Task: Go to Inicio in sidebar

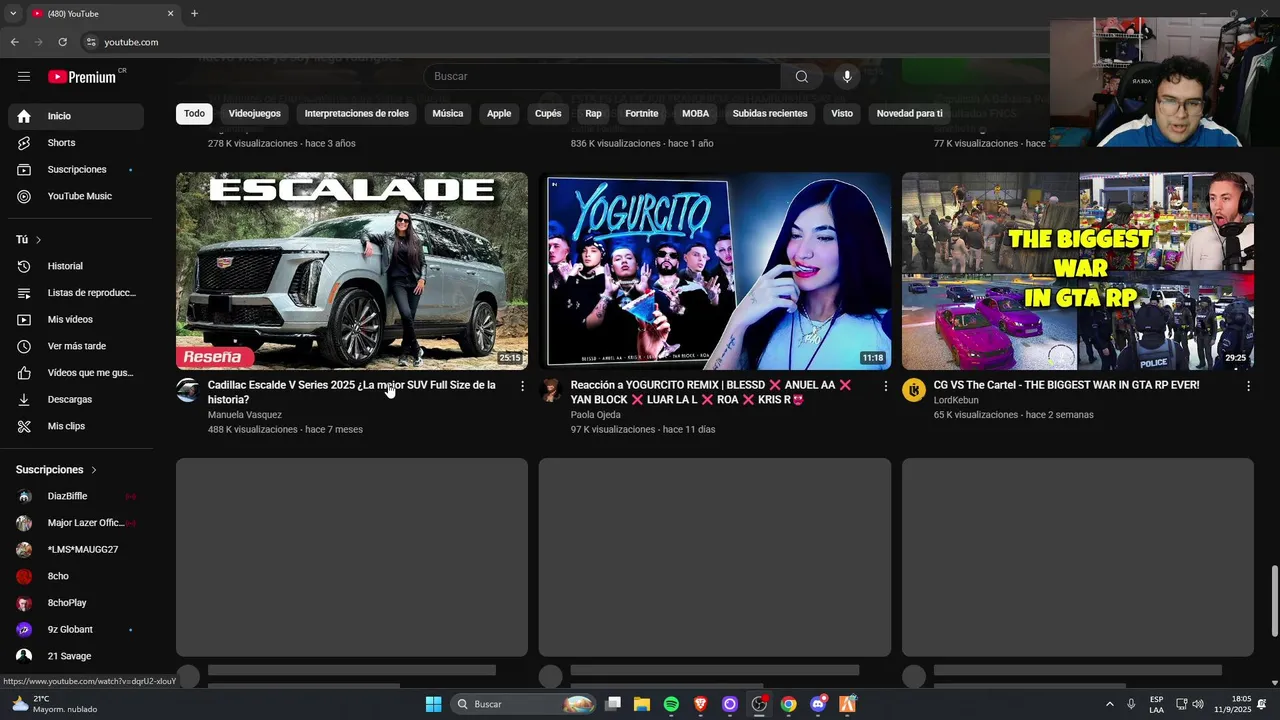Action: coord(76,116)
